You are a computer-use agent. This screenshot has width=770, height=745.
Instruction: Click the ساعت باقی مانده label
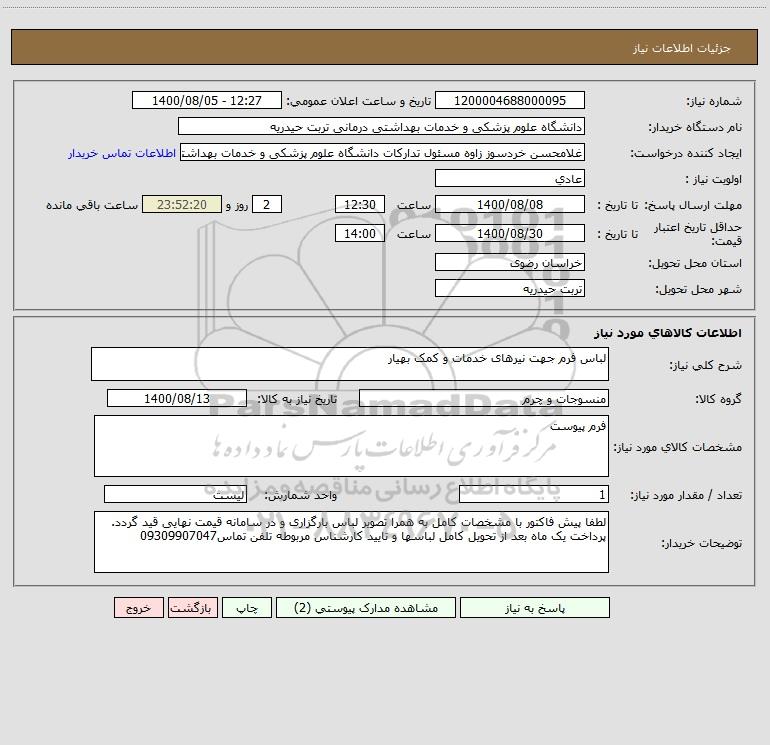tap(92, 205)
